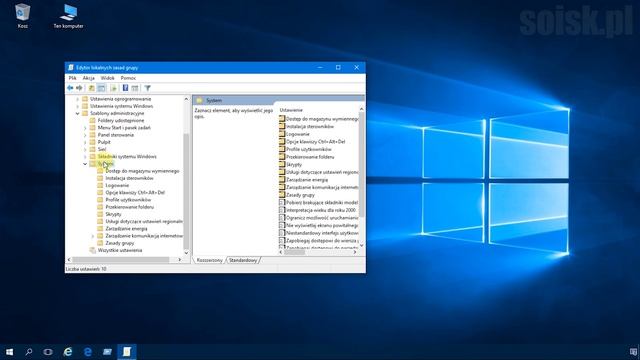
Task: Open Help via the toolbar help icon
Action: point(125,88)
